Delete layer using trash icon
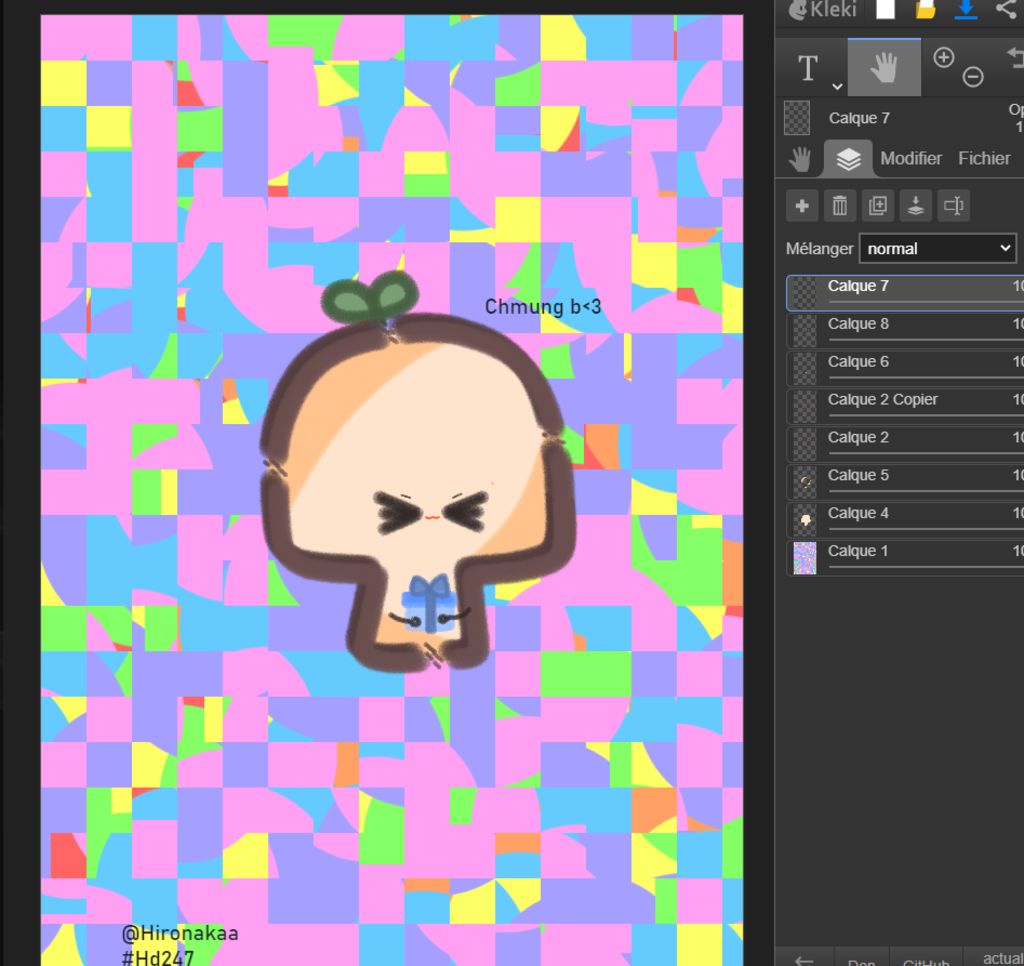 tap(840, 206)
